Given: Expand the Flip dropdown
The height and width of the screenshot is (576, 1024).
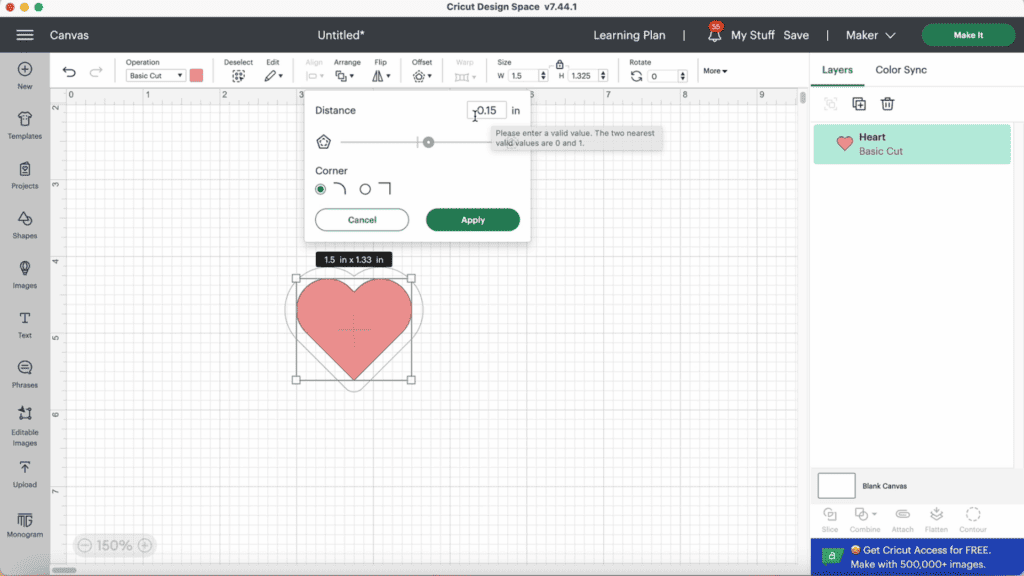Looking at the screenshot, I should coord(381,76).
